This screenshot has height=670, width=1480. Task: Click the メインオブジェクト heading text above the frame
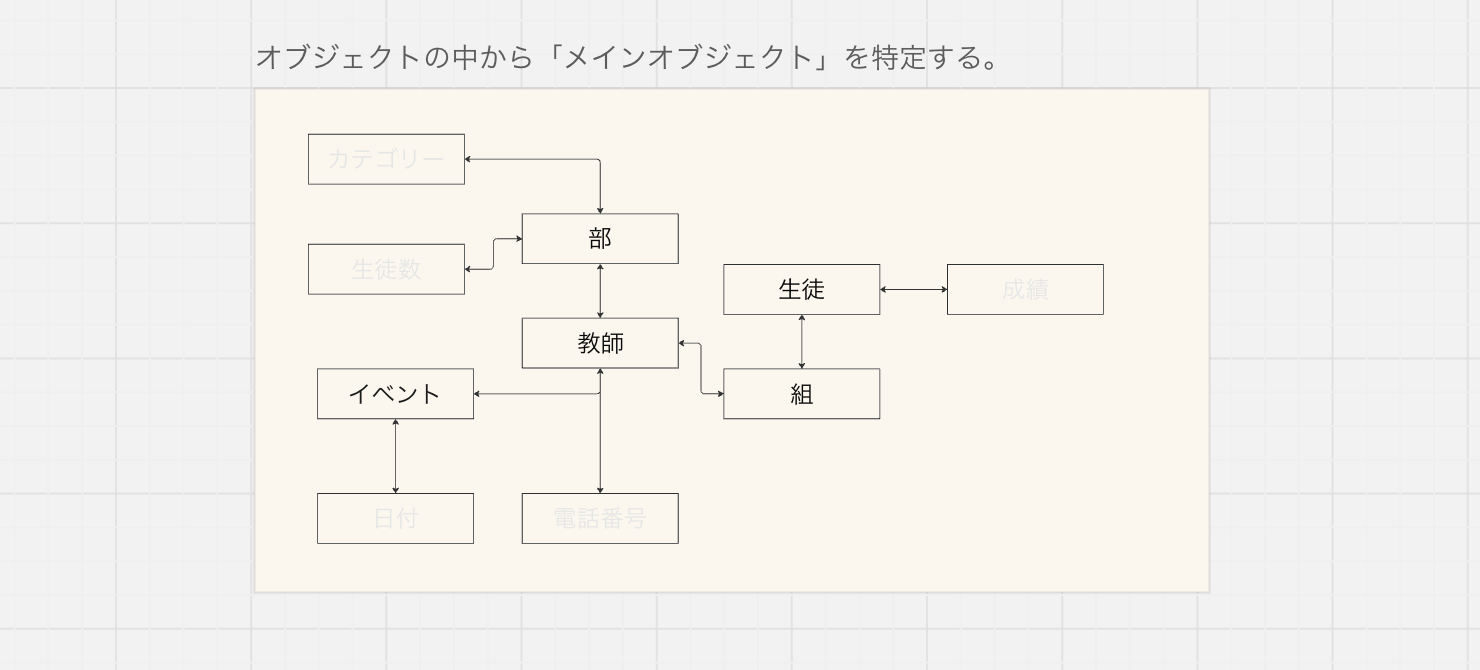[627, 57]
